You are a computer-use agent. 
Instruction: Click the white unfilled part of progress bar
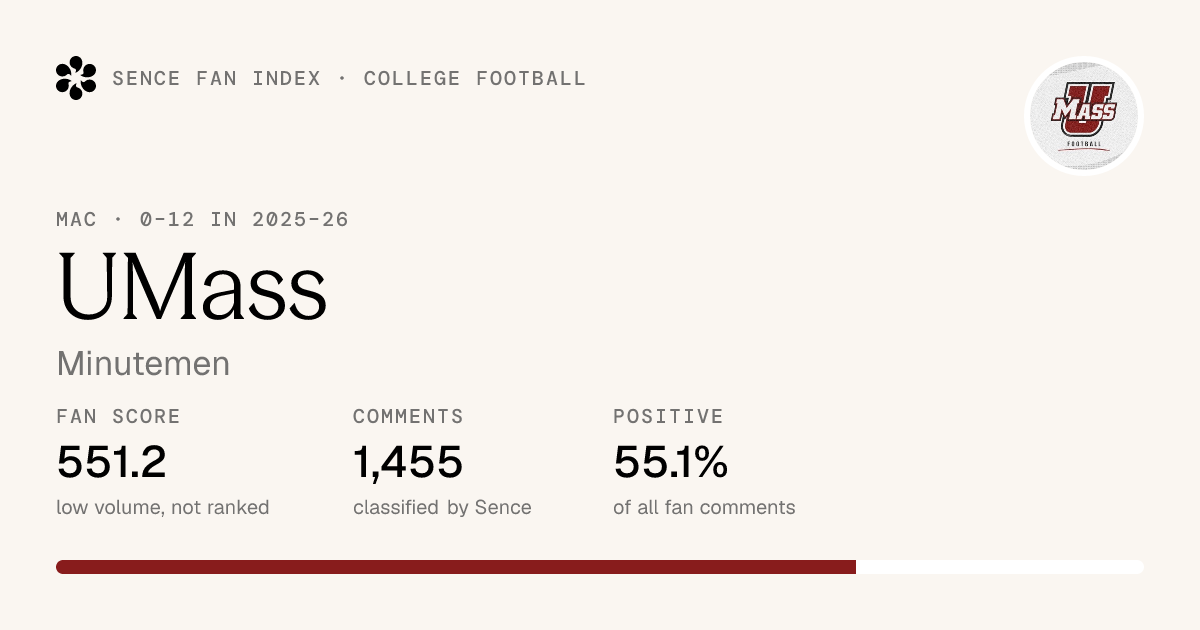[x=1000, y=567]
